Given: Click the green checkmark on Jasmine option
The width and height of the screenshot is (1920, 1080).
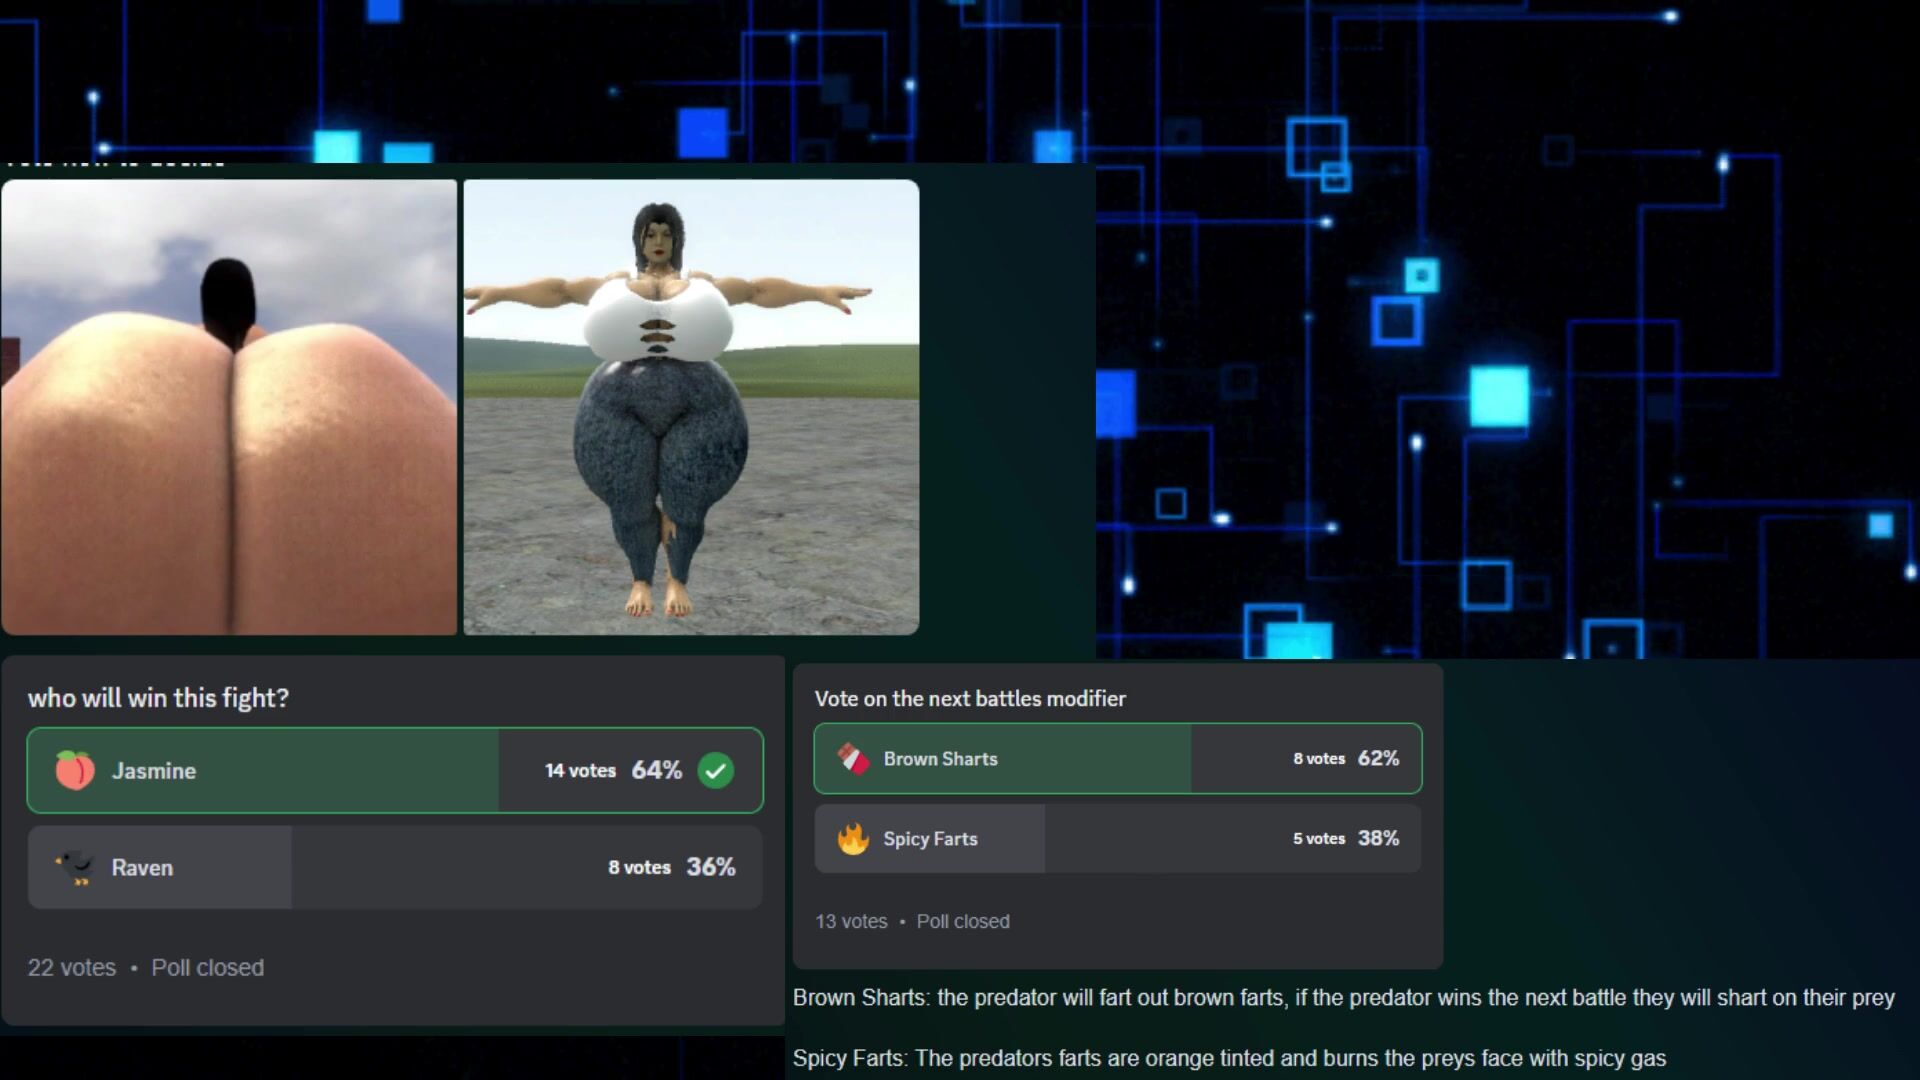Looking at the screenshot, I should [x=716, y=770].
